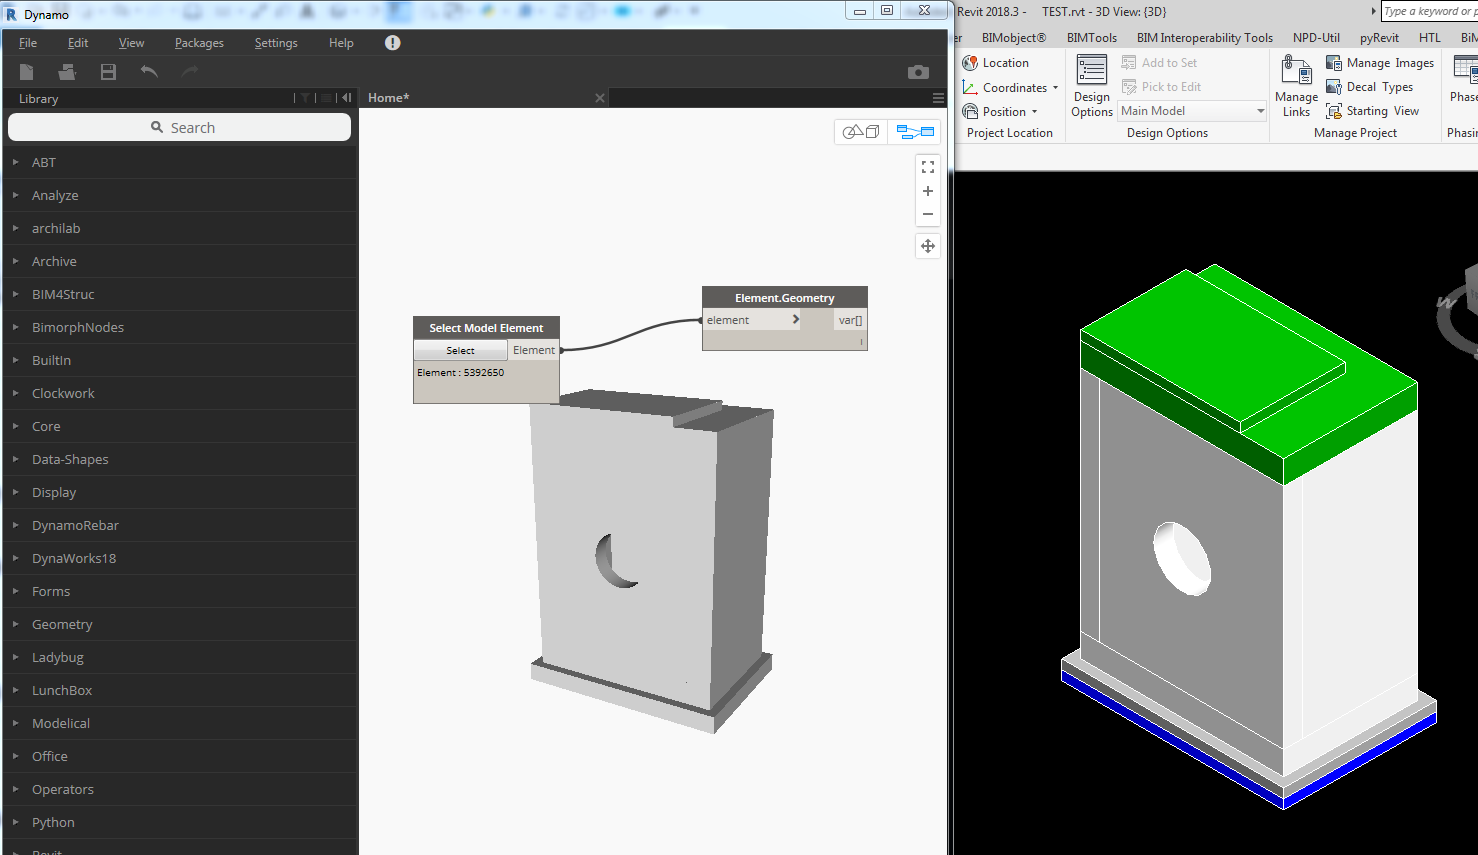This screenshot has height=855, width=1478.
Task: Click the lacing arrow on element input port
Action: [796, 320]
